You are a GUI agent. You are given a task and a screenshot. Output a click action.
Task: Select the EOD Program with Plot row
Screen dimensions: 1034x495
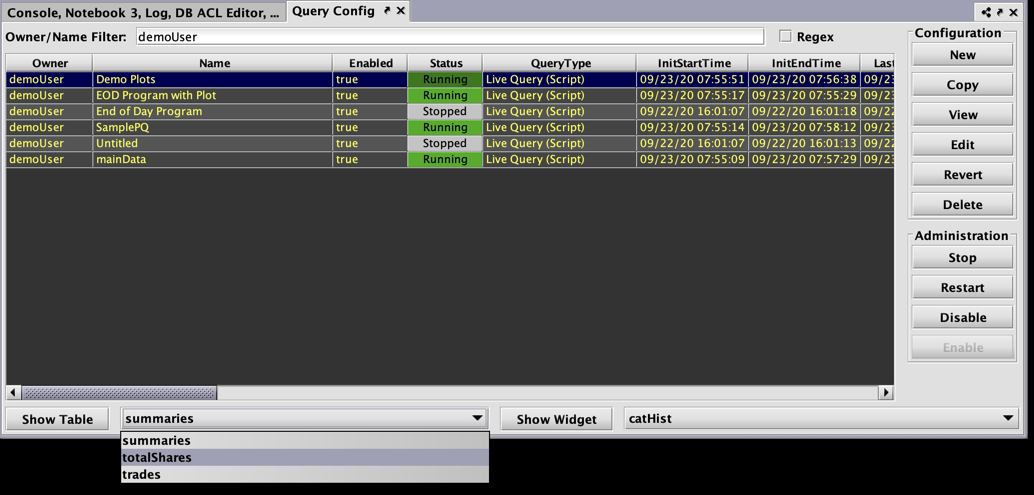(x=156, y=95)
